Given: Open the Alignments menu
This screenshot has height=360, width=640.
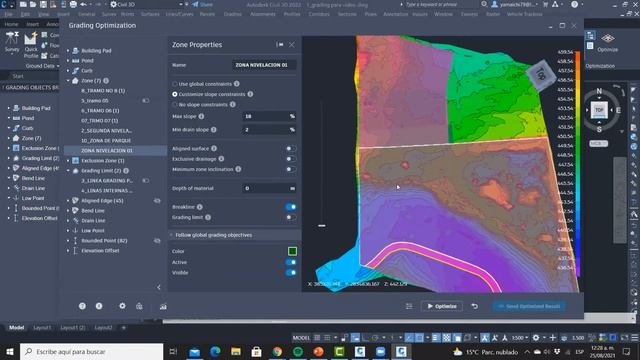Looking at the screenshot, I should 262,14.
